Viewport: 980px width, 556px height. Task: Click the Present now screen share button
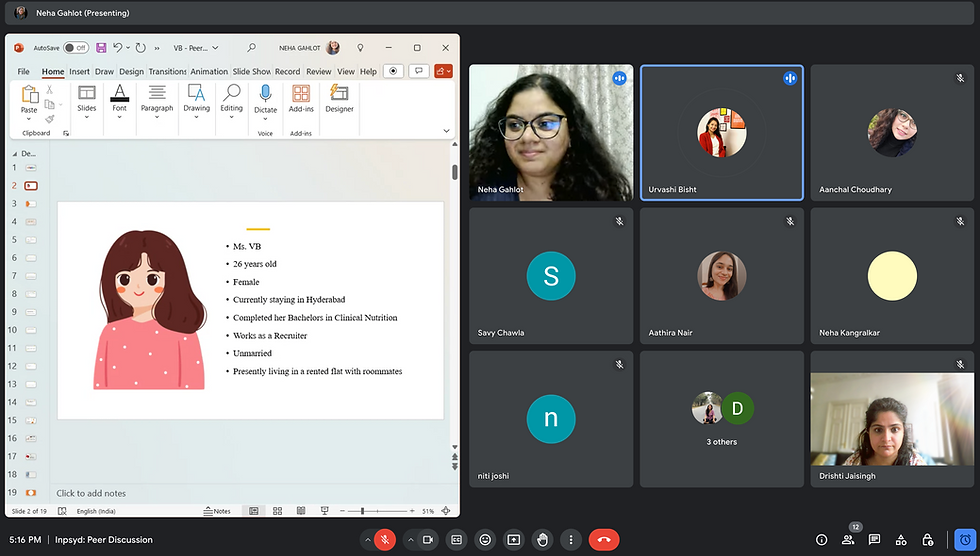(514, 540)
